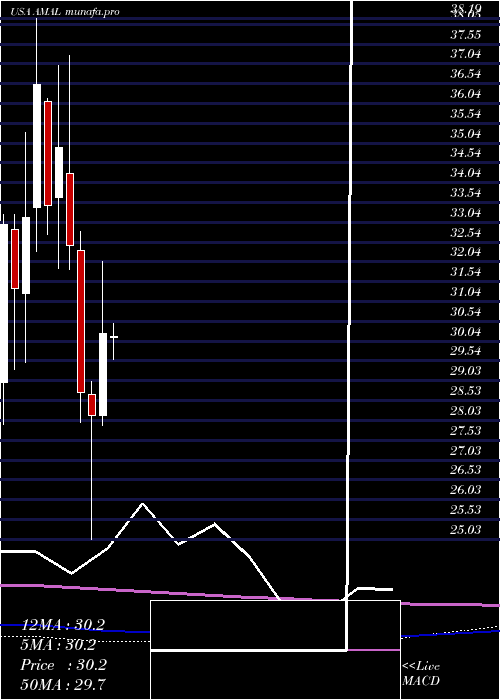Screen dimensions: 500x700
Task: Select the 27.03 axis value
Action: click(x=465, y=450)
